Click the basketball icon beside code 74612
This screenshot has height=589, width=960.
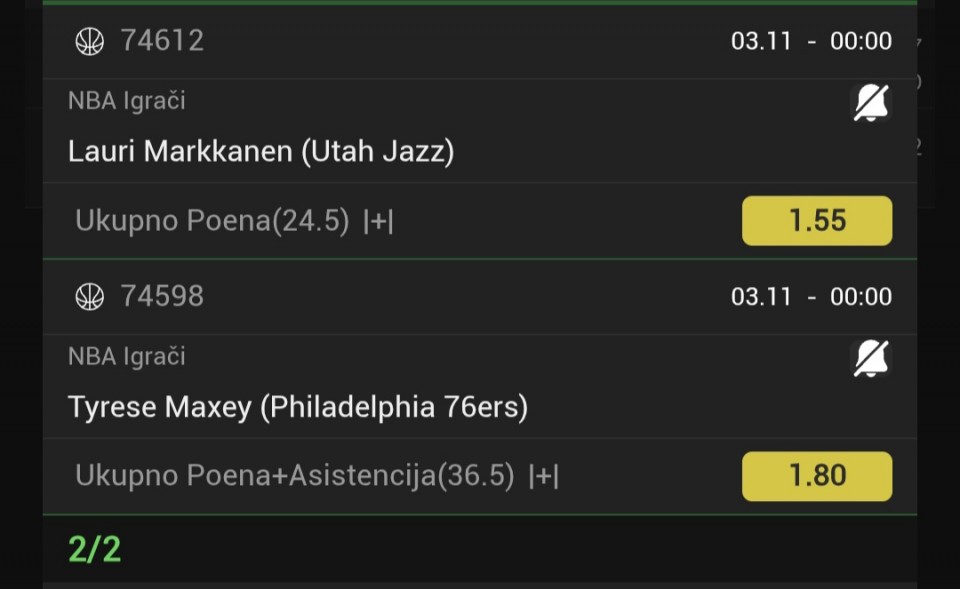click(90, 41)
